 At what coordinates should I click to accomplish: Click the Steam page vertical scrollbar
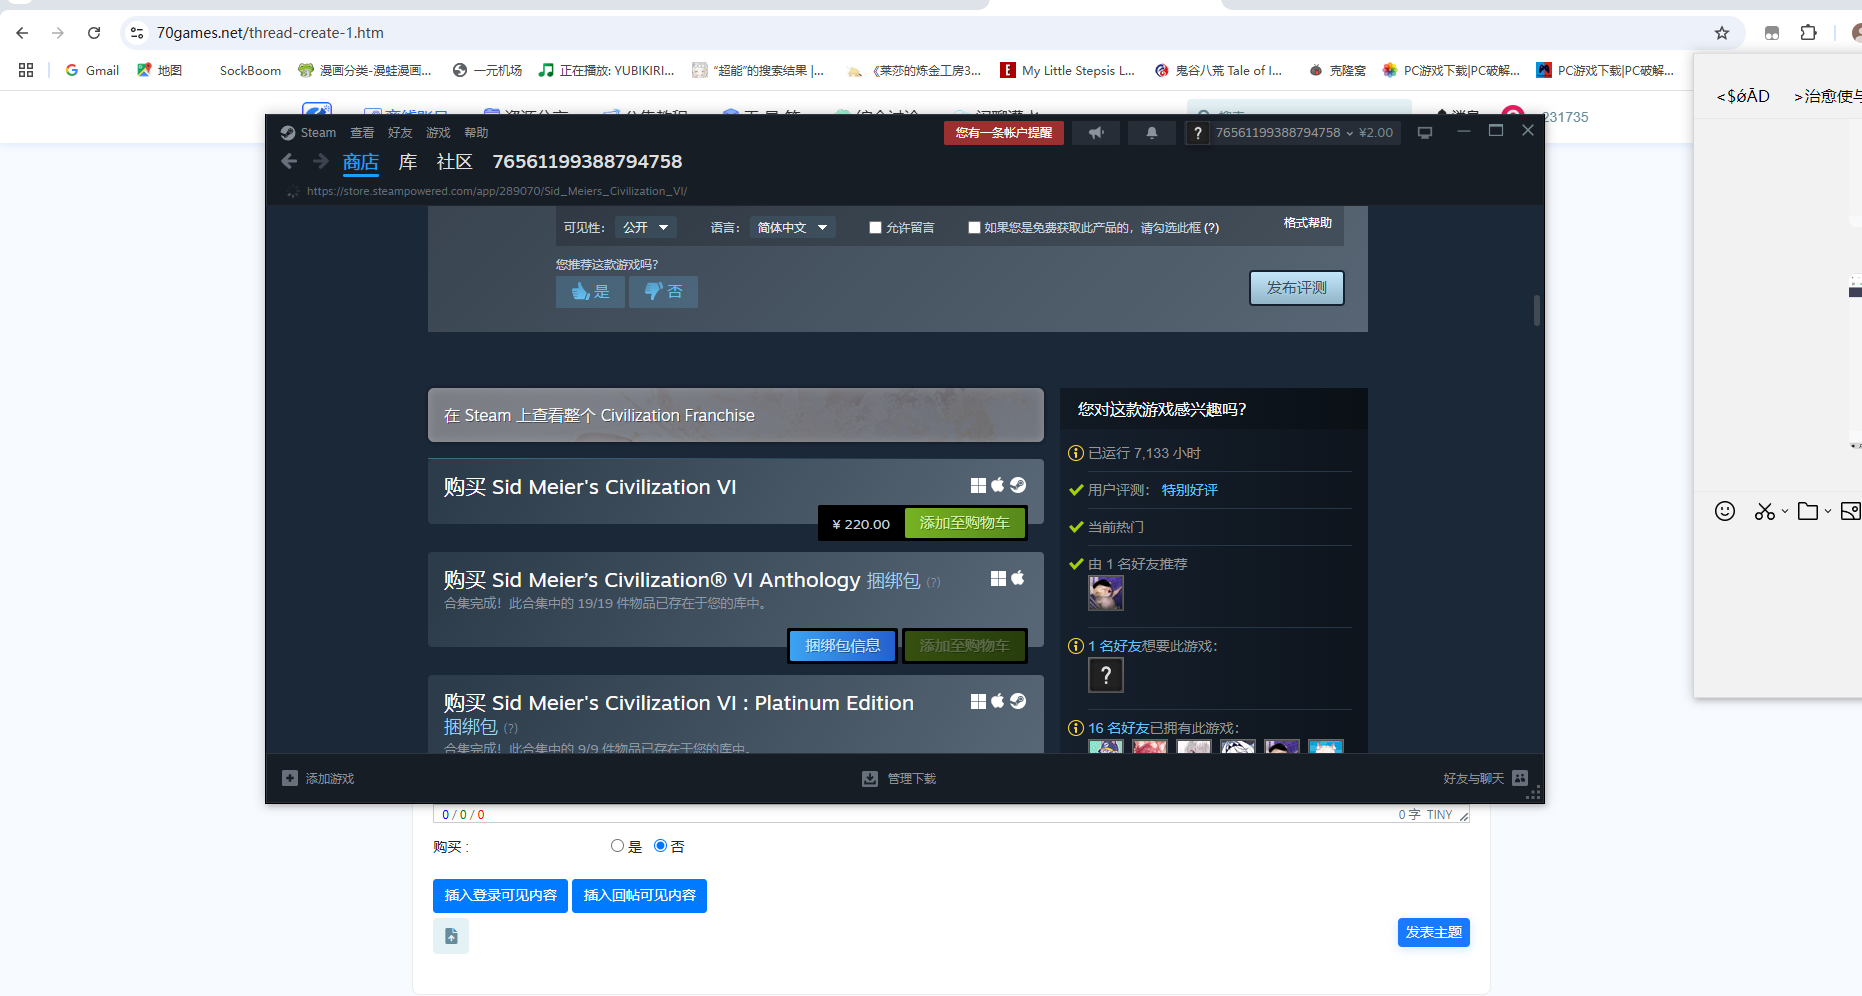[1537, 310]
